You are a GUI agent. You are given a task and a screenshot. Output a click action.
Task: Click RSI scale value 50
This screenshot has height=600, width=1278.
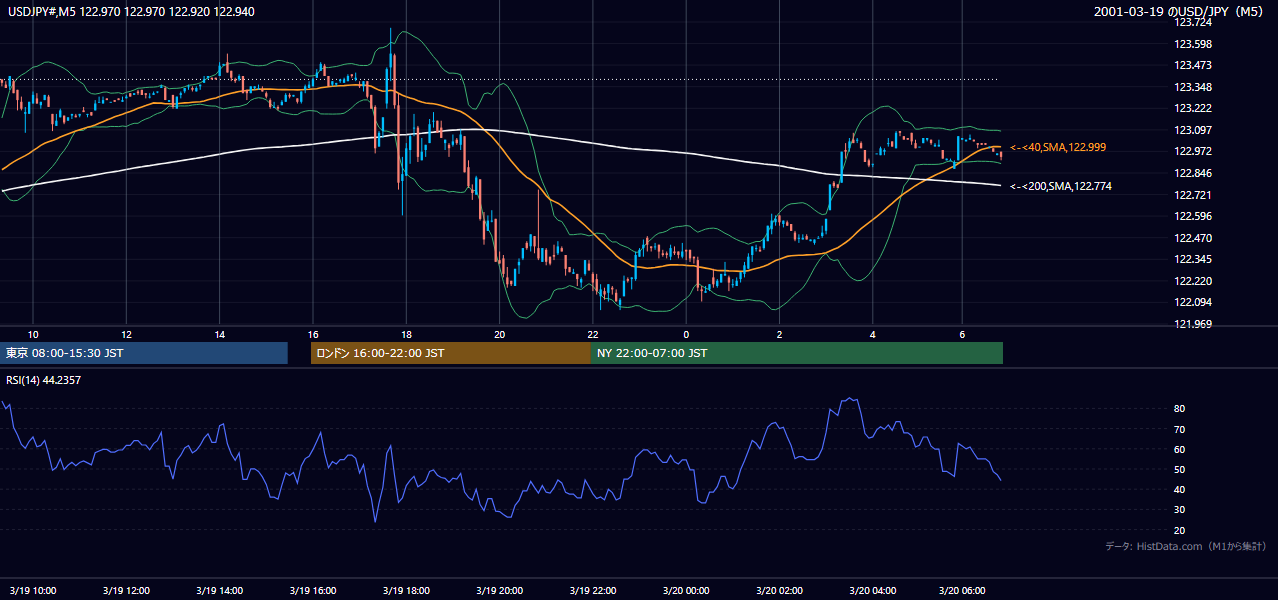coord(1180,469)
